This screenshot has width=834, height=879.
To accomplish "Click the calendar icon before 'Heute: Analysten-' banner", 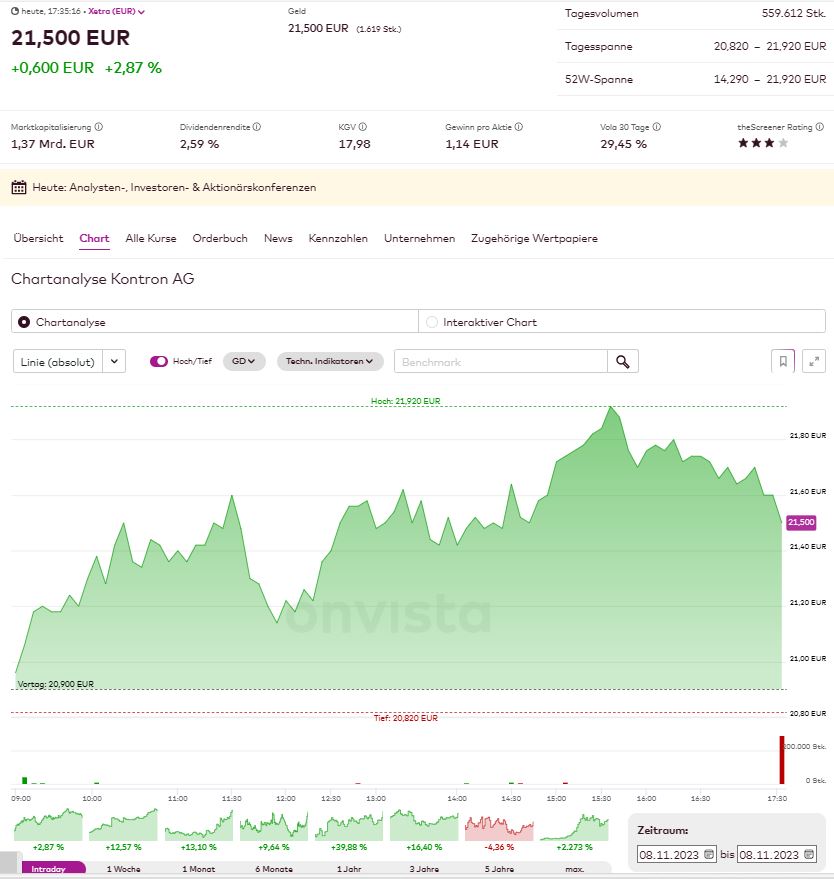I will tap(20, 187).
